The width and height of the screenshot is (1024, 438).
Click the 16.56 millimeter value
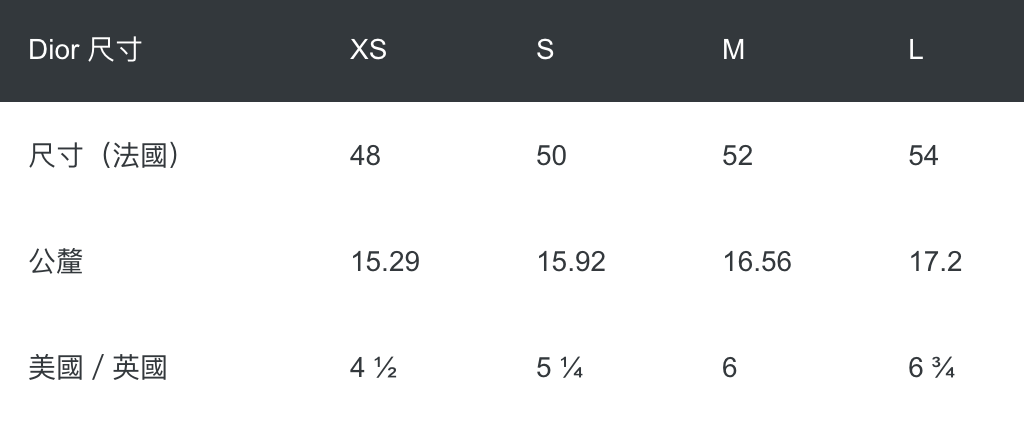757,262
